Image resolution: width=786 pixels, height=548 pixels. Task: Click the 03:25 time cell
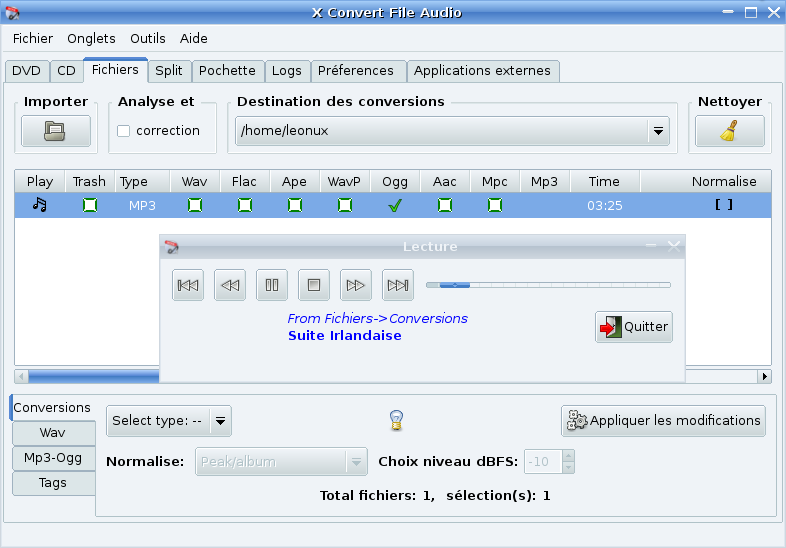tap(605, 206)
